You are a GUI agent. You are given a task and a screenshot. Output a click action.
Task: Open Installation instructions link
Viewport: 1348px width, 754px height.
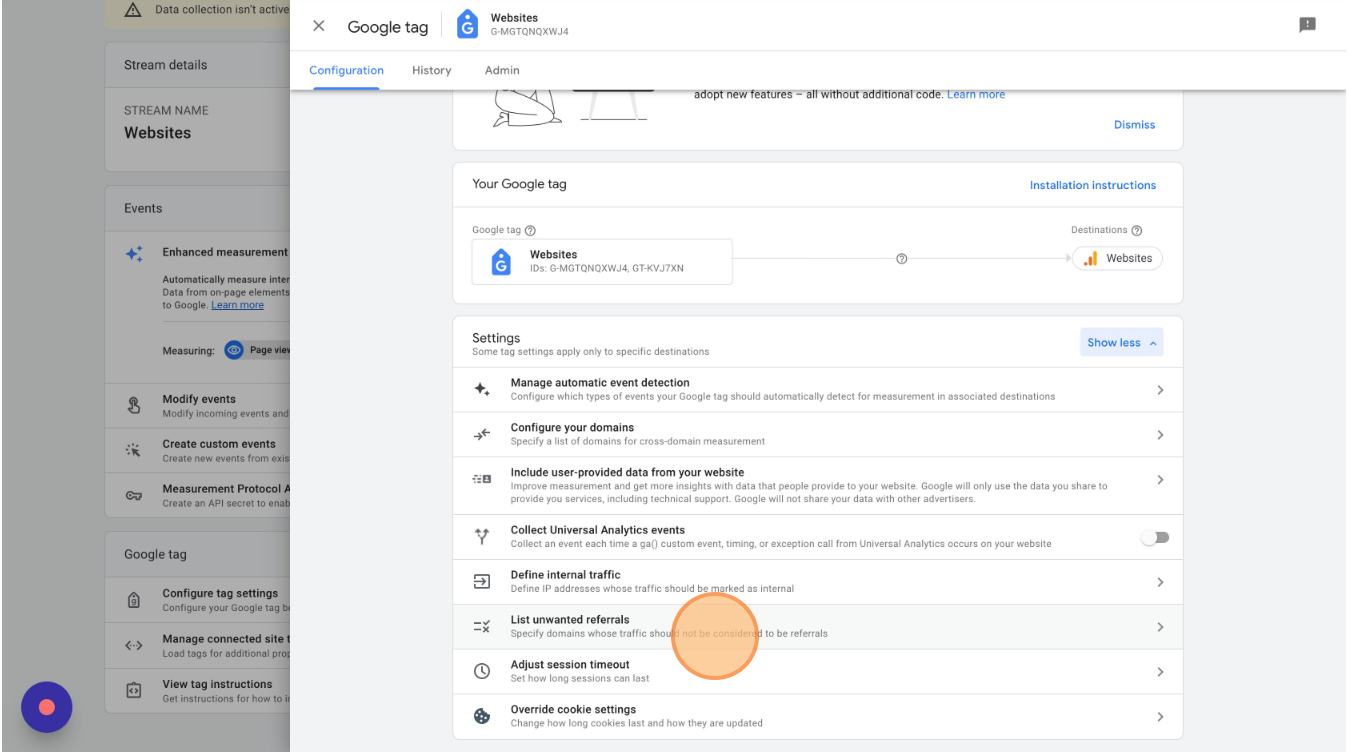(1092, 185)
